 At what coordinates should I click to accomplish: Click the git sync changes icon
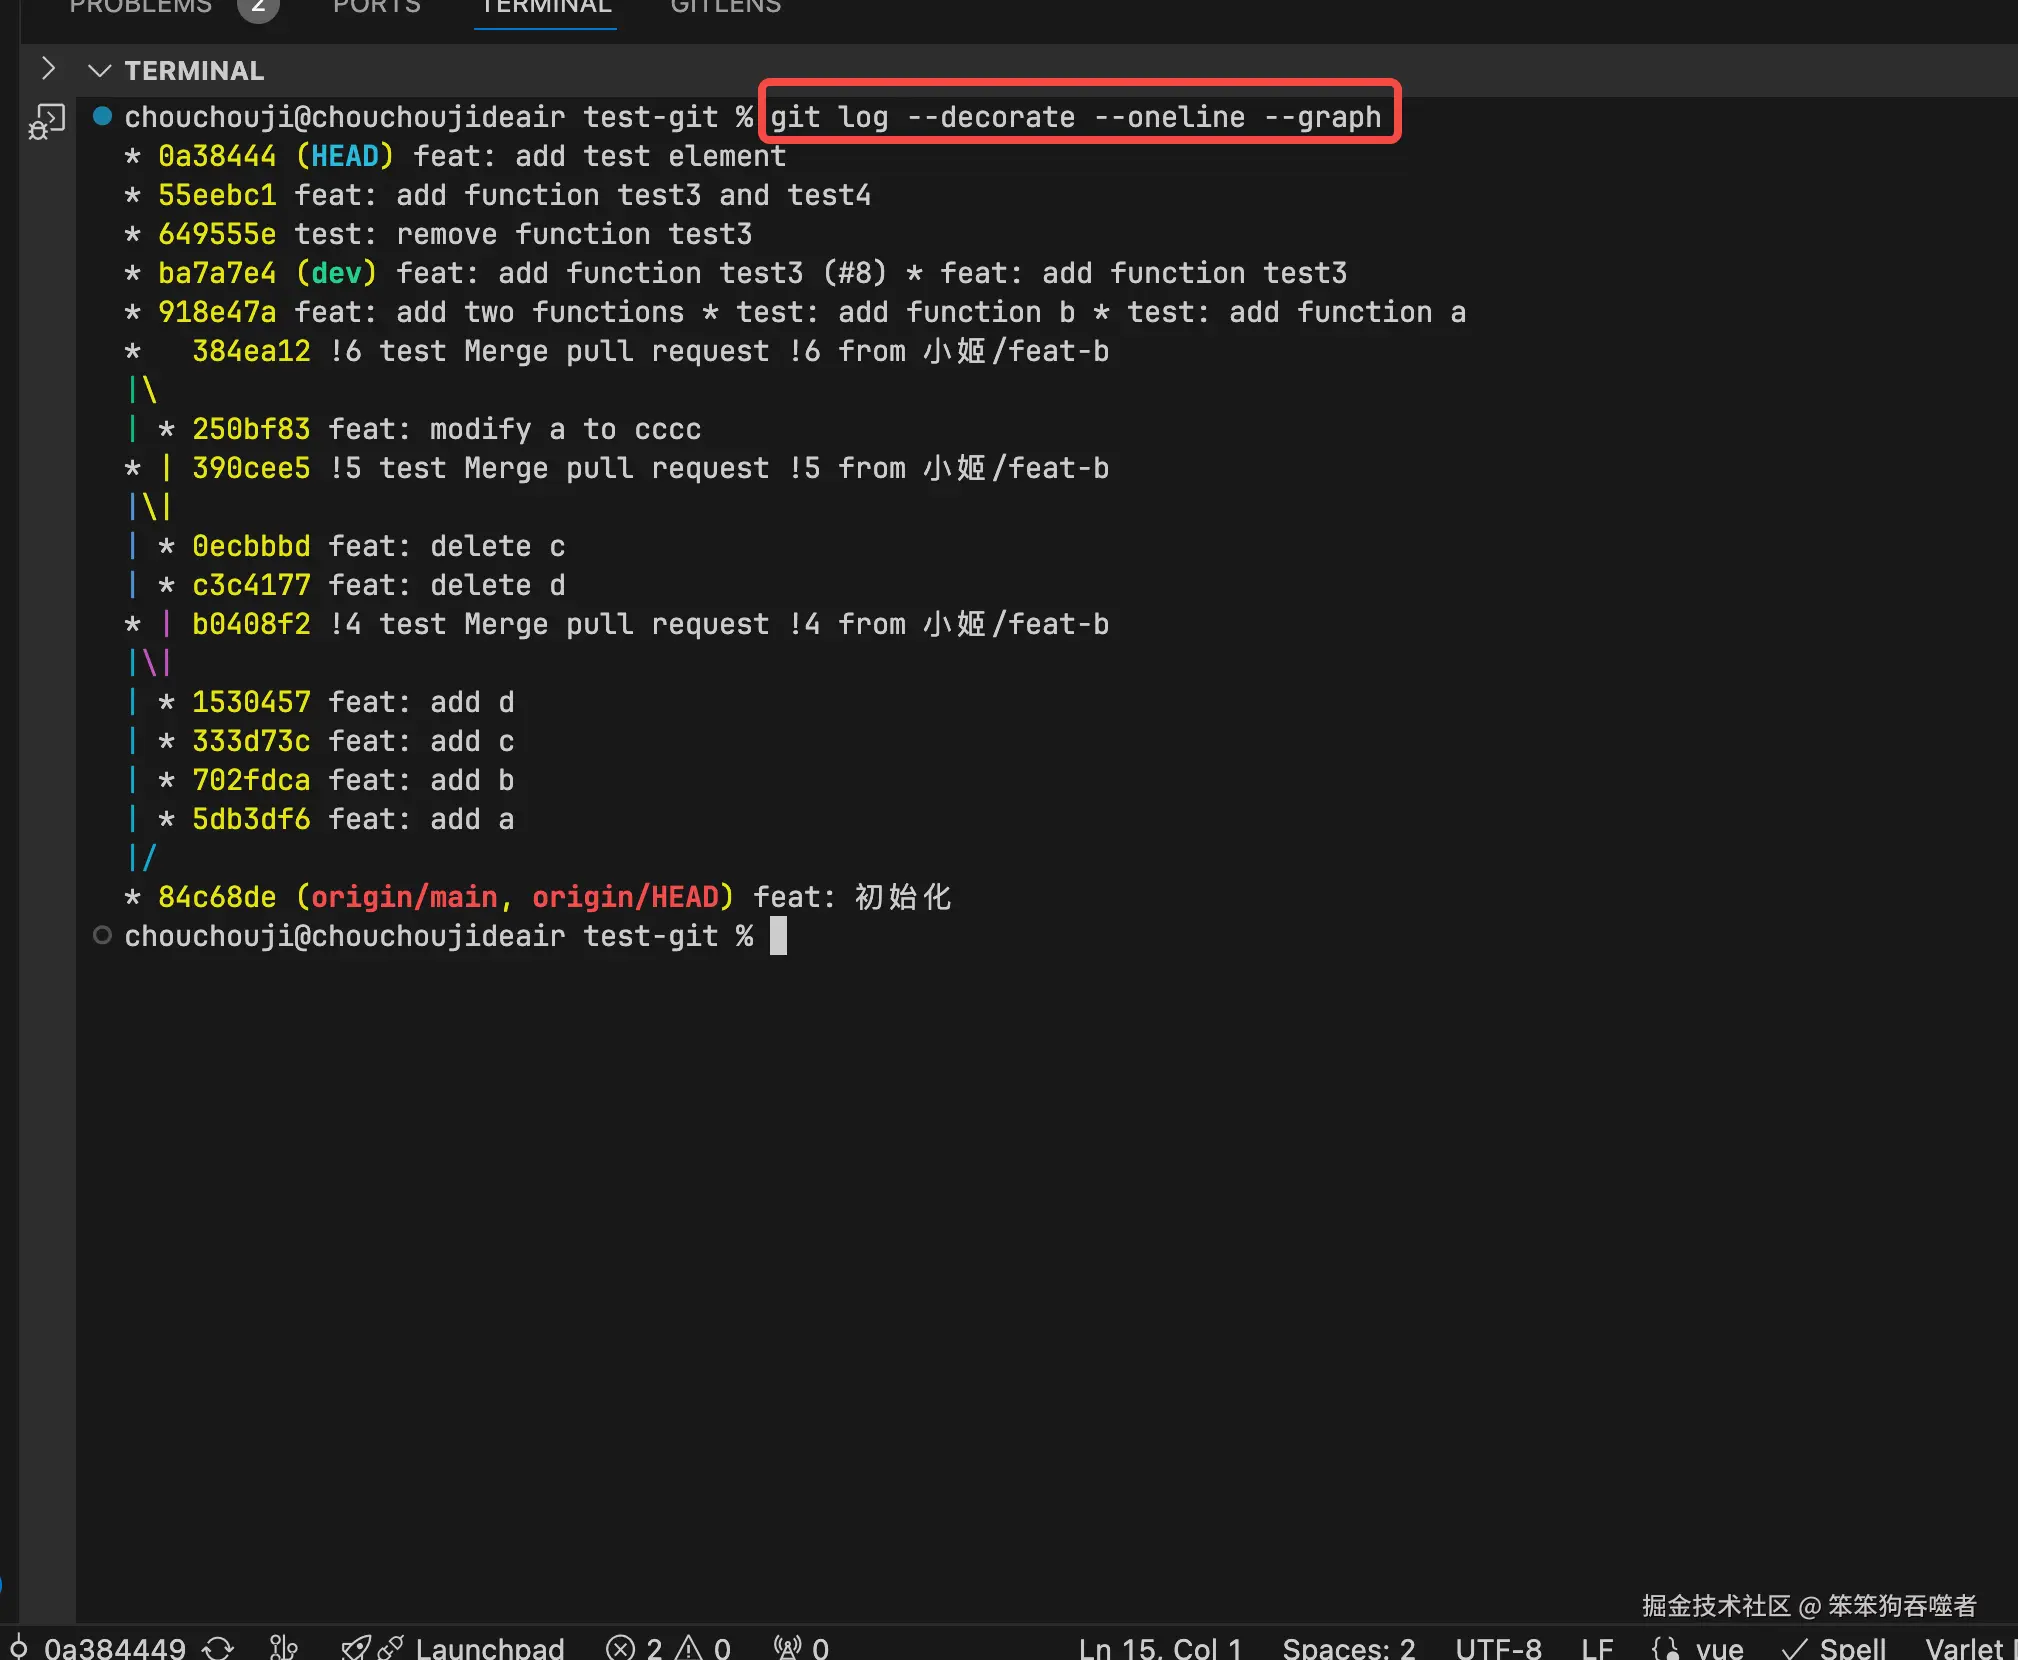pyautogui.click(x=218, y=1647)
